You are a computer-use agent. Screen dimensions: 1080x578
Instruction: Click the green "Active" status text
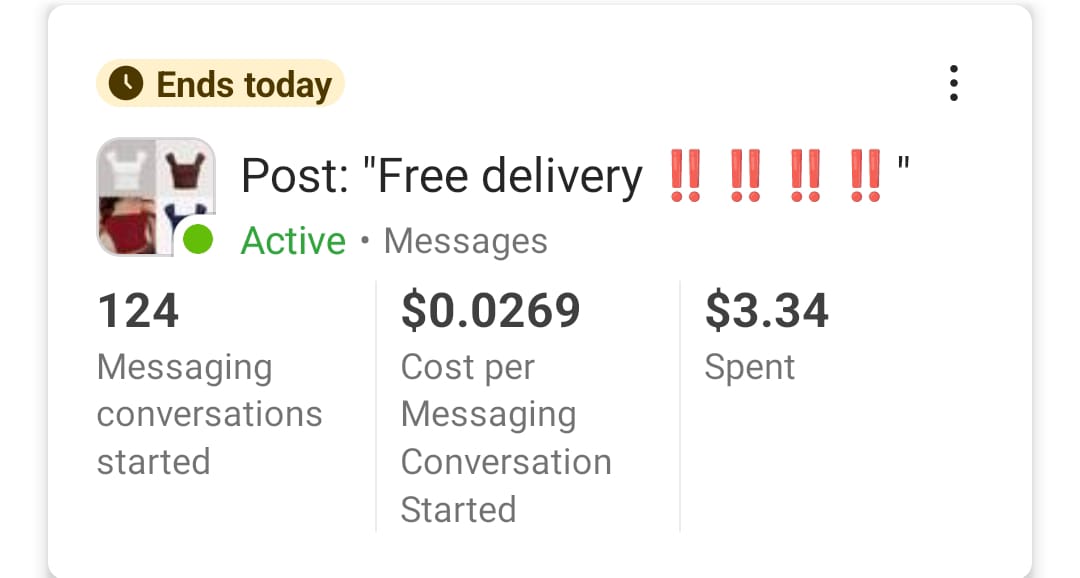click(x=293, y=241)
